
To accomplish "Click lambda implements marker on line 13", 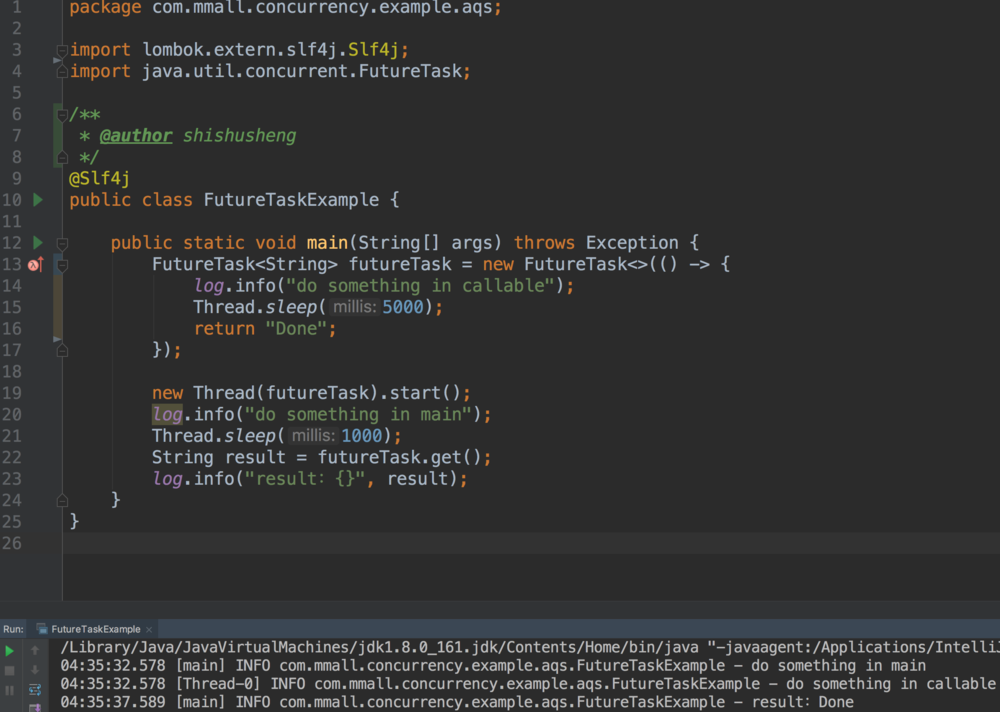I will (x=36, y=264).
